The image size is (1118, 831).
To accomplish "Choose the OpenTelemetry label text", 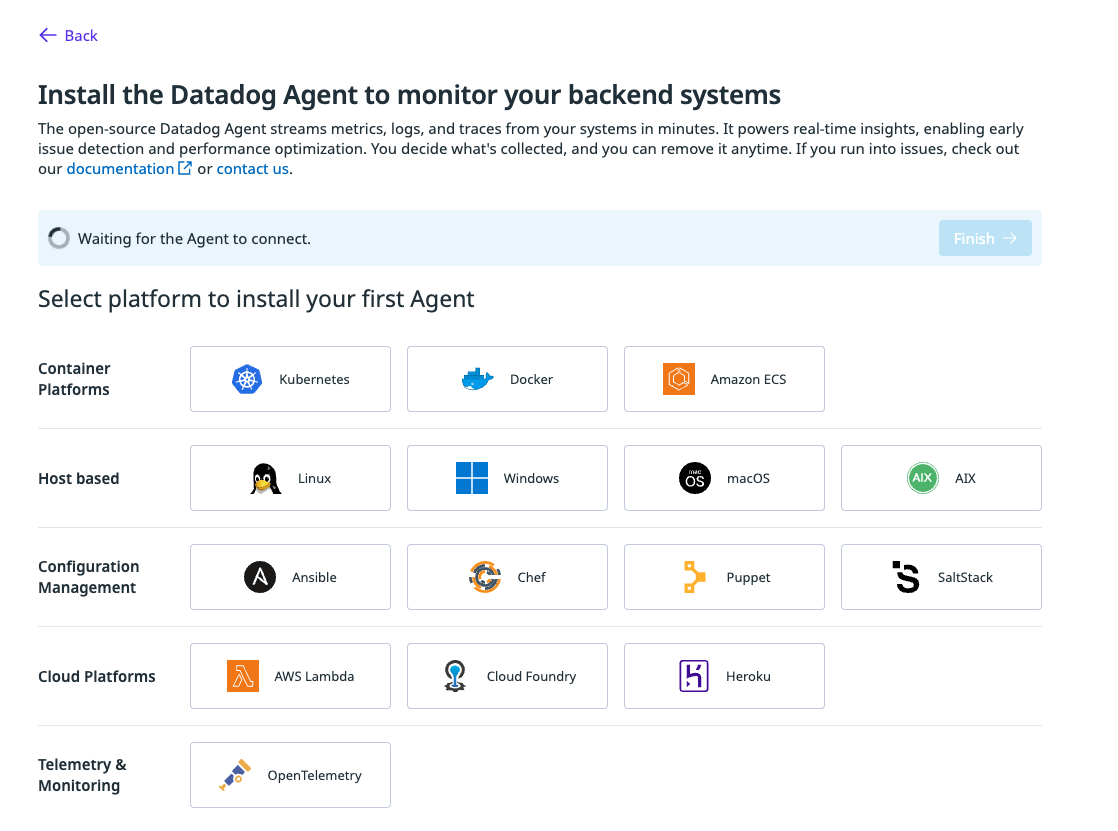I will pyautogui.click(x=314, y=775).
